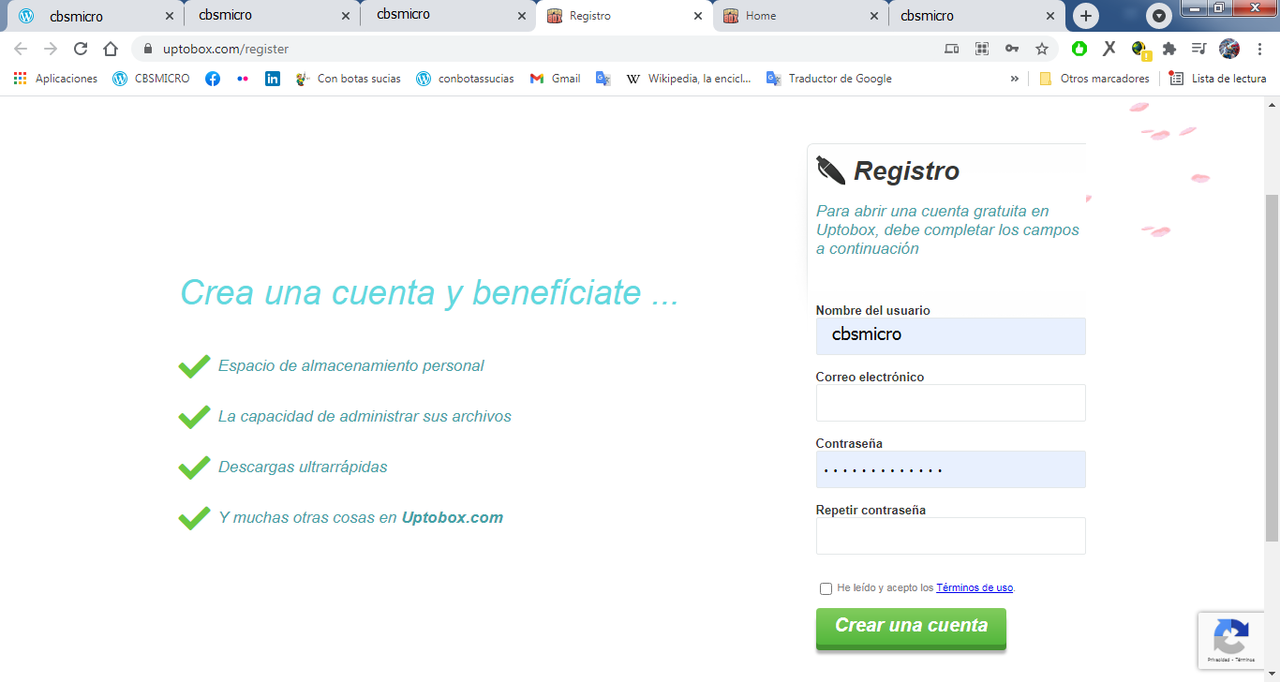
Task: Accept the Términos de uso checkbox
Action: click(826, 588)
